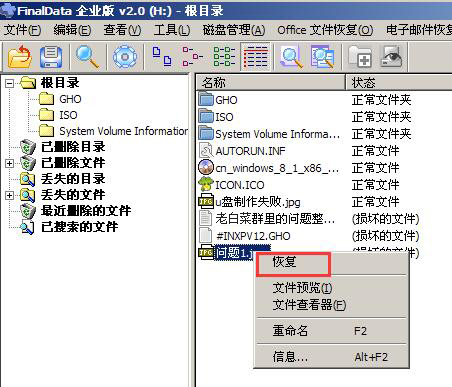Image resolution: width=452 pixels, height=387 pixels.
Task: Sort by the 名称 column header
Action: point(270,82)
